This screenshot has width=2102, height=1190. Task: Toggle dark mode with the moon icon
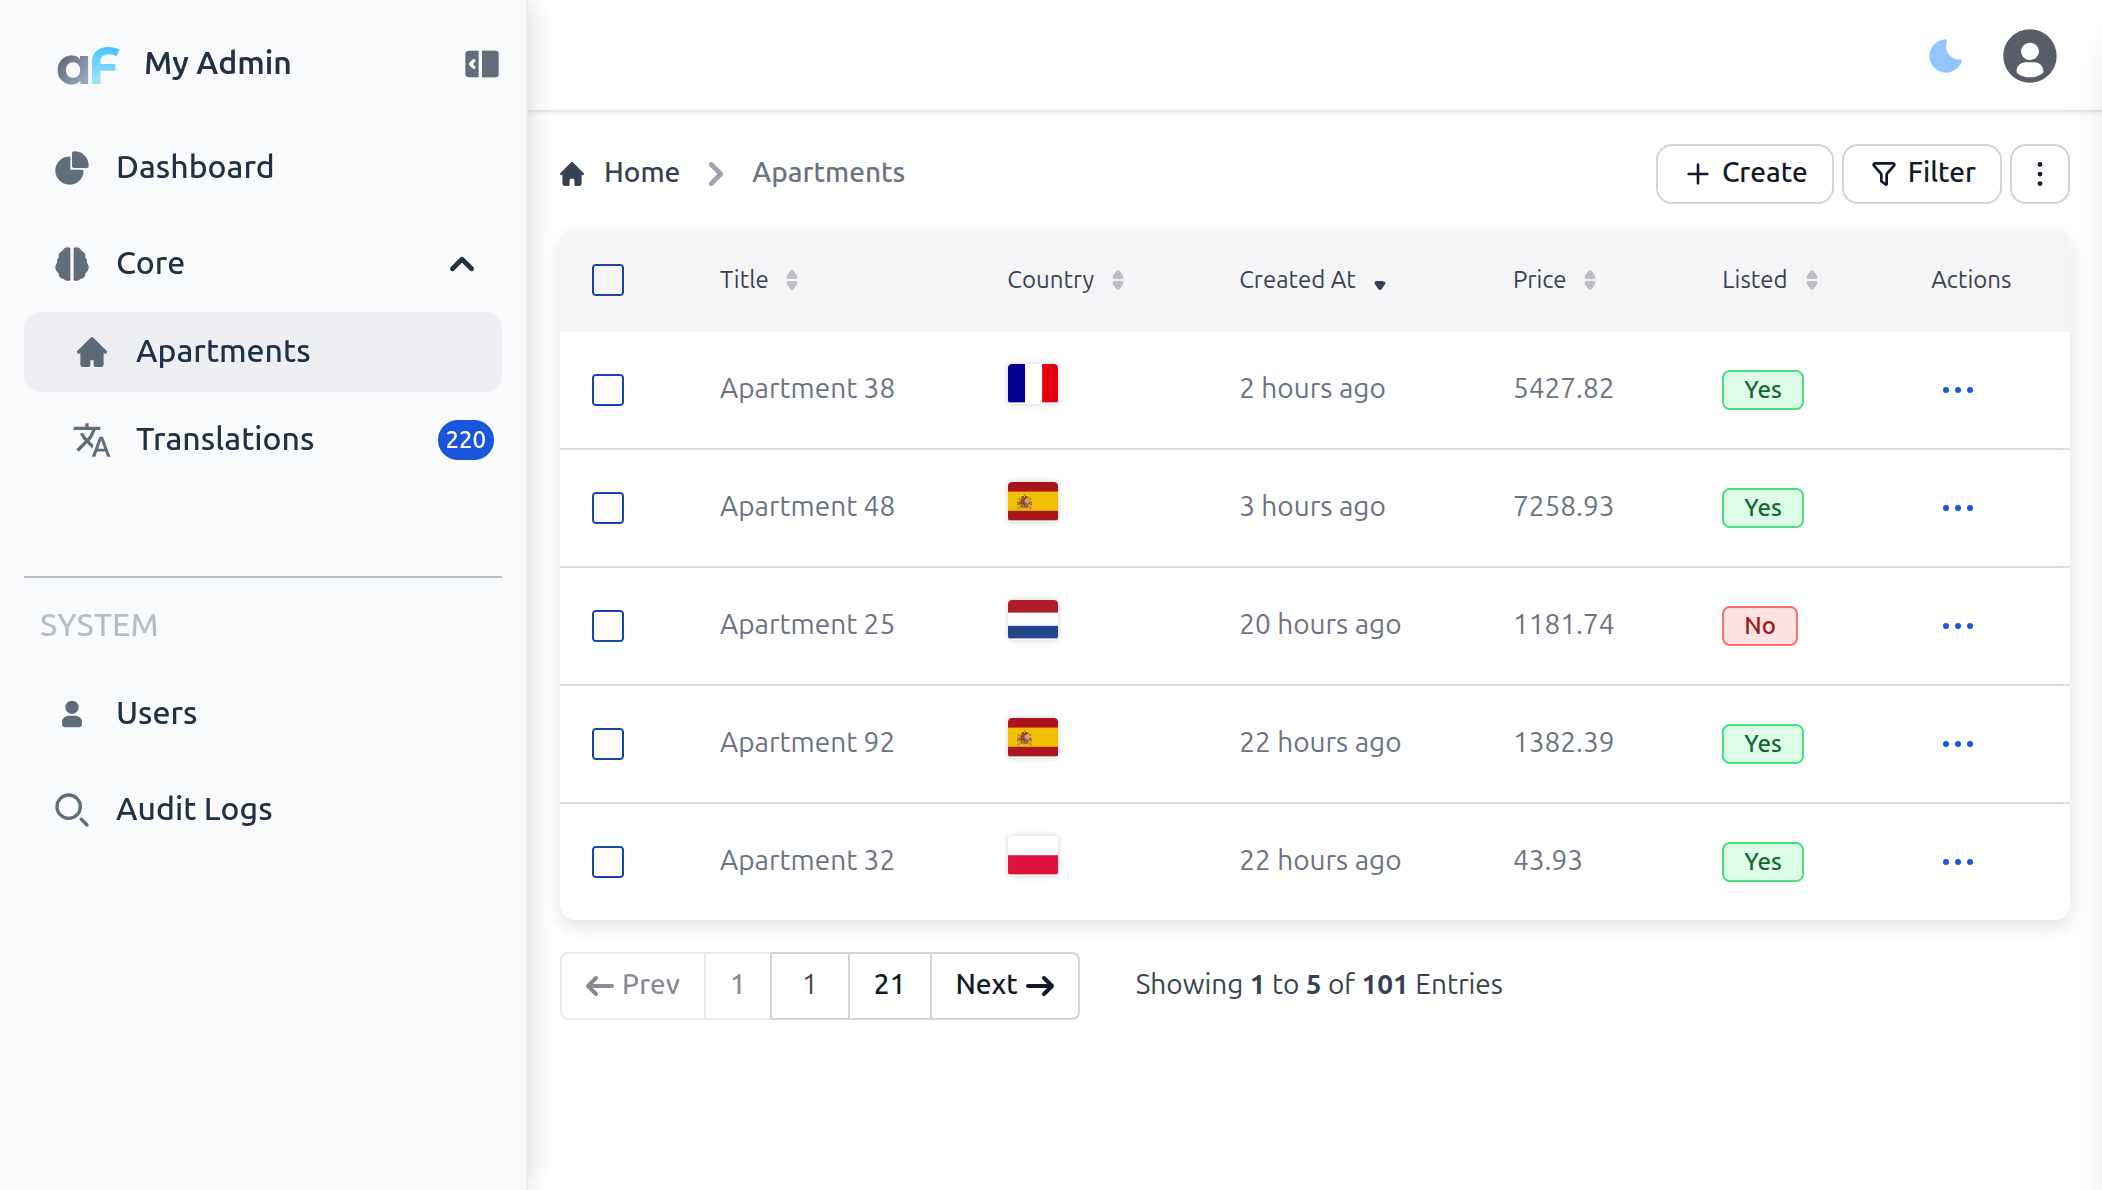click(x=1945, y=56)
